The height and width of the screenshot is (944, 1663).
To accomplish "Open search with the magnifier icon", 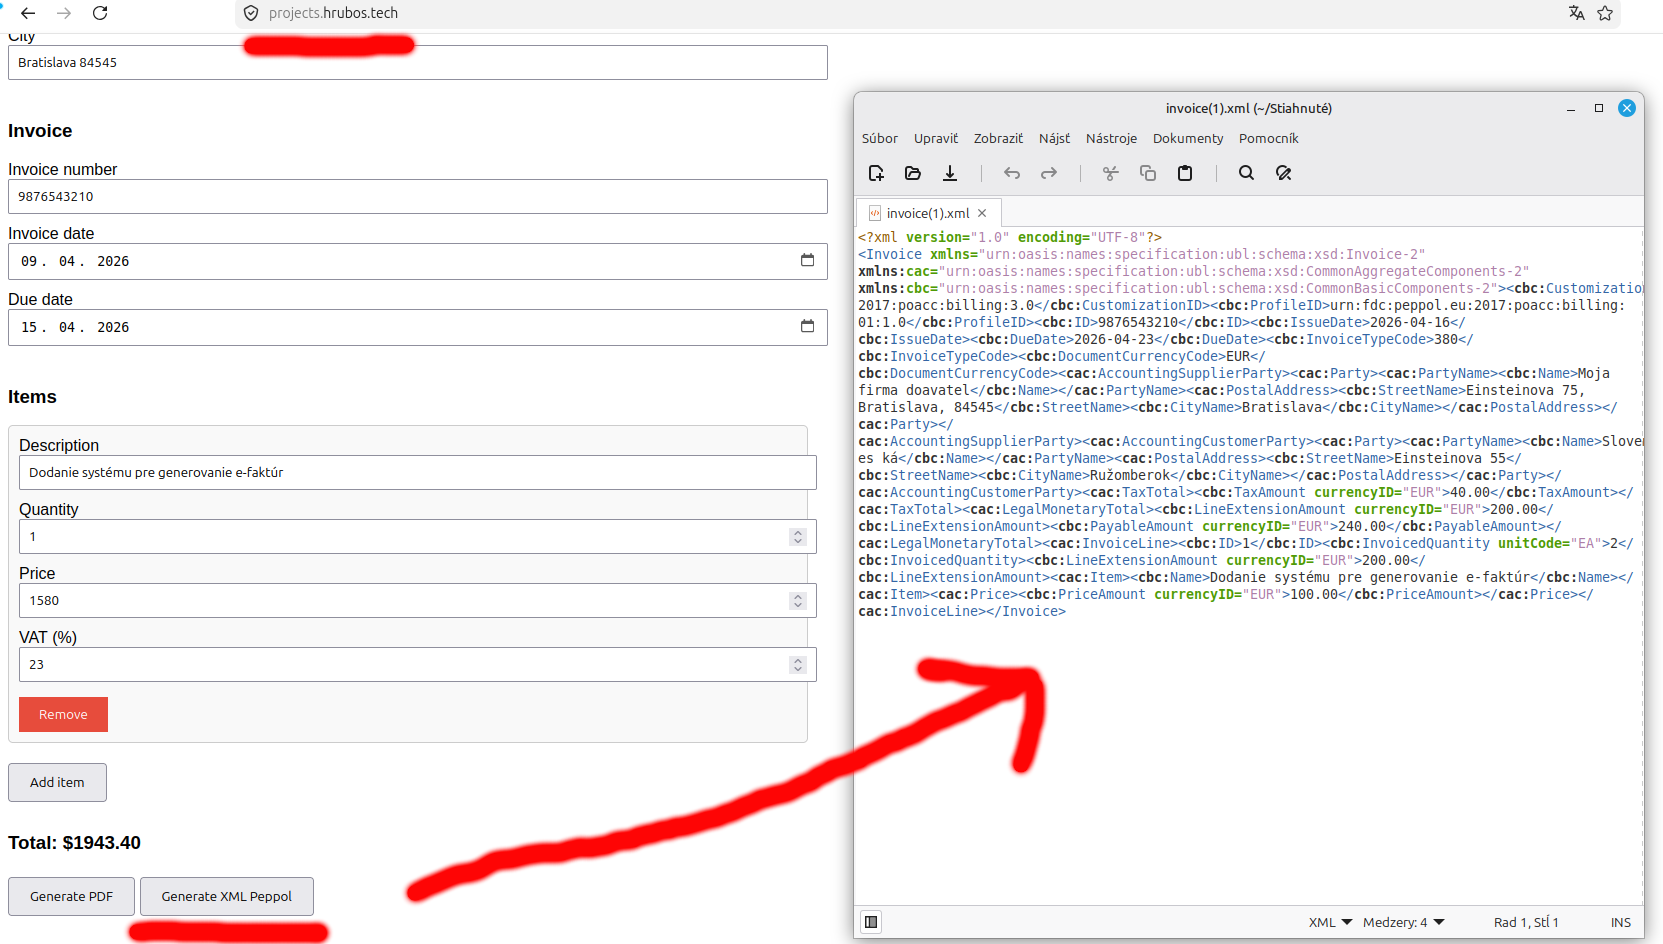I will [x=1246, y=173].
